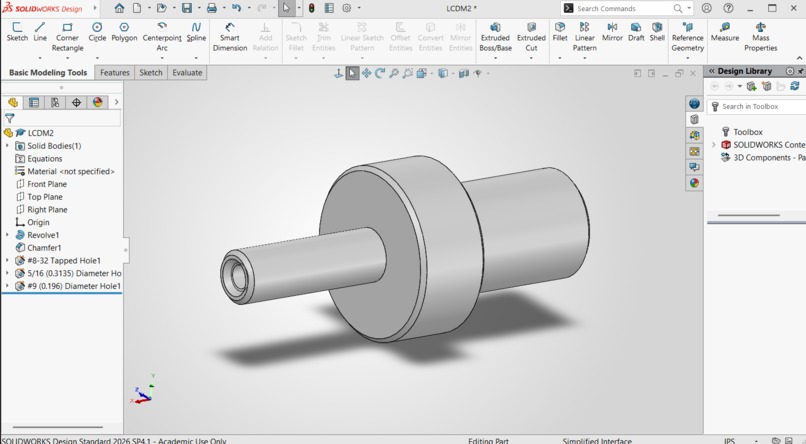Viewport: 806px width, 444px height.
Task: Apply the Fillet feature
Action: (x=560, y=32)
